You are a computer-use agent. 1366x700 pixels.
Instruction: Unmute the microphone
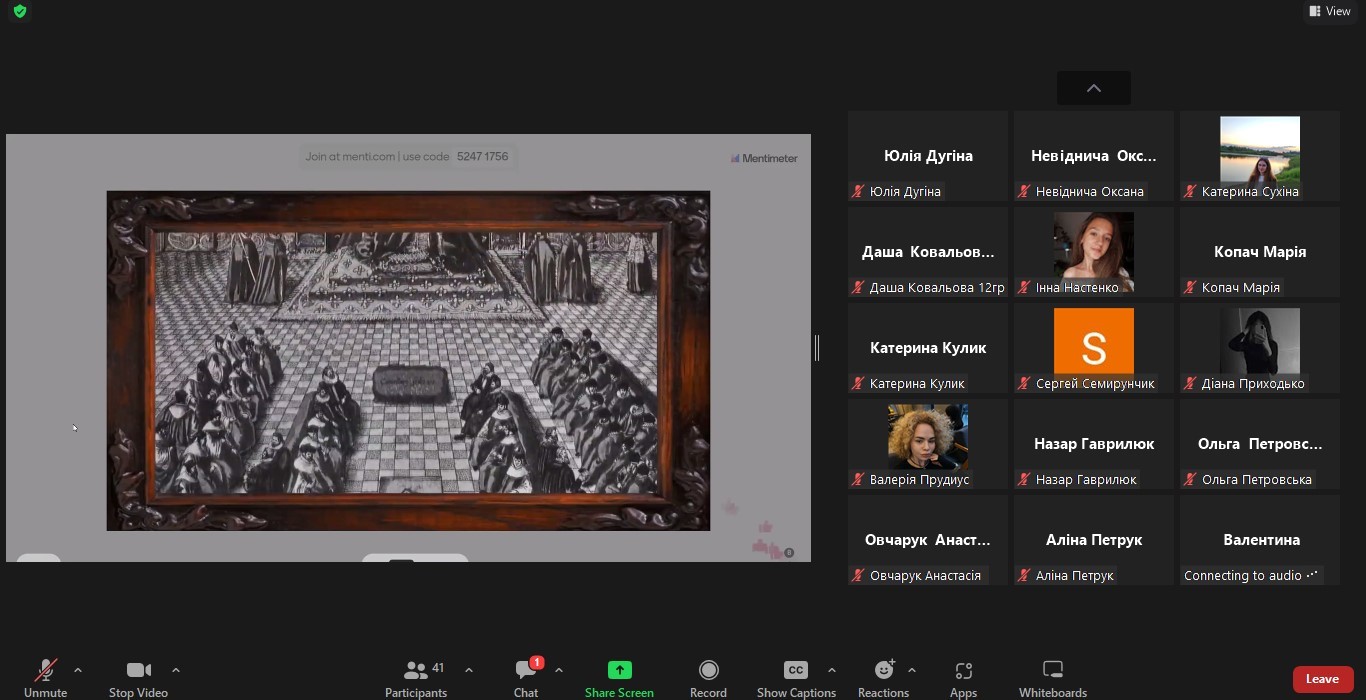pos(45,678)
